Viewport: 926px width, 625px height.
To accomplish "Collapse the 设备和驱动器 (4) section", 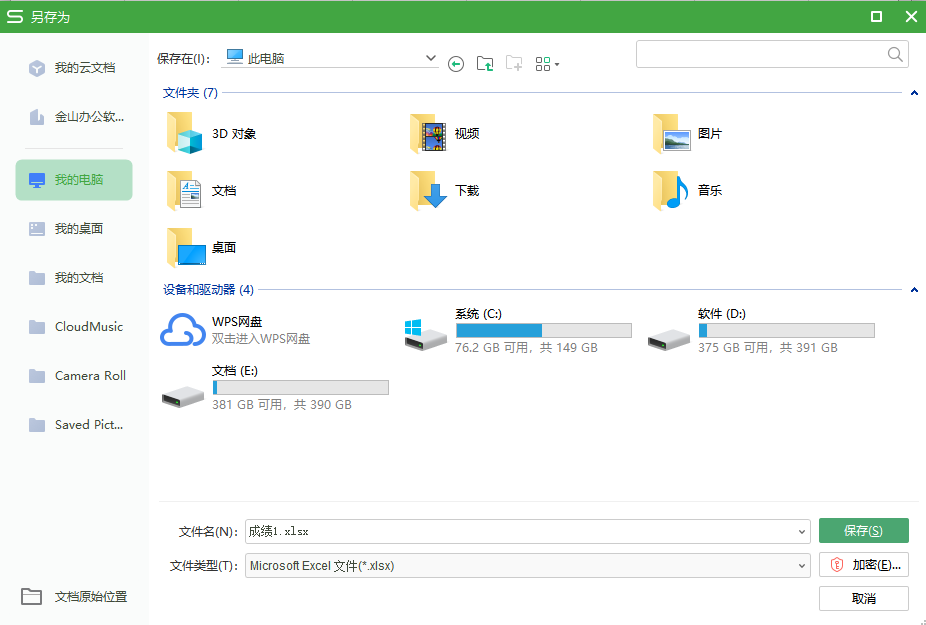I will (x=914, y=290).
